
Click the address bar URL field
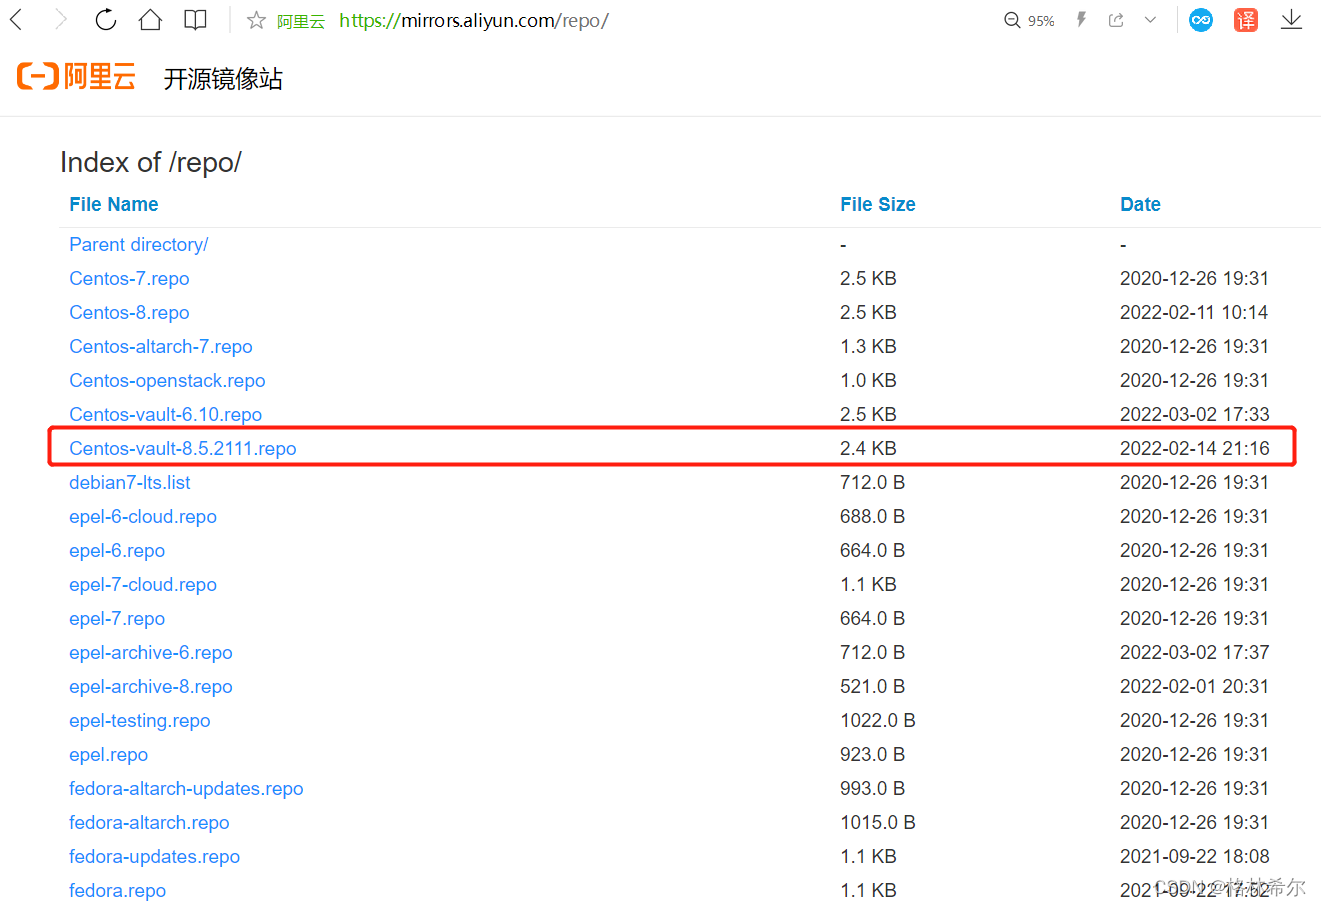coord(474,20)
